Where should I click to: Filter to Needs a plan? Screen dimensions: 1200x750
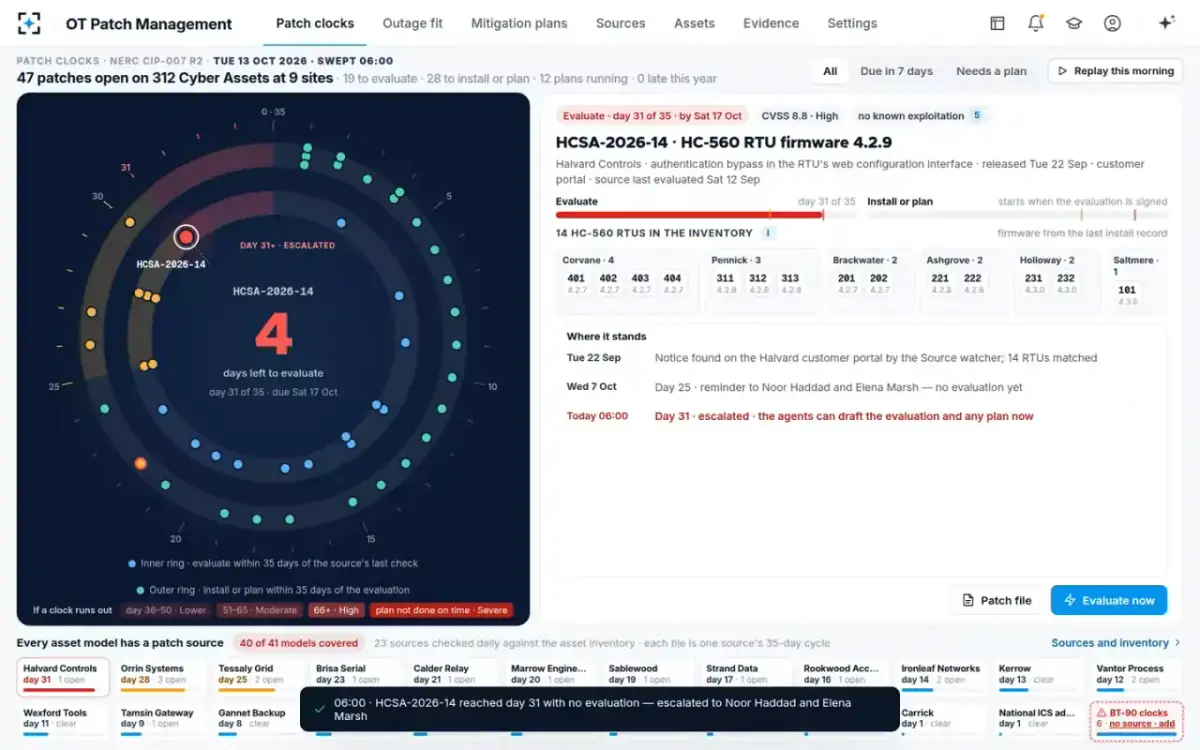991,71
